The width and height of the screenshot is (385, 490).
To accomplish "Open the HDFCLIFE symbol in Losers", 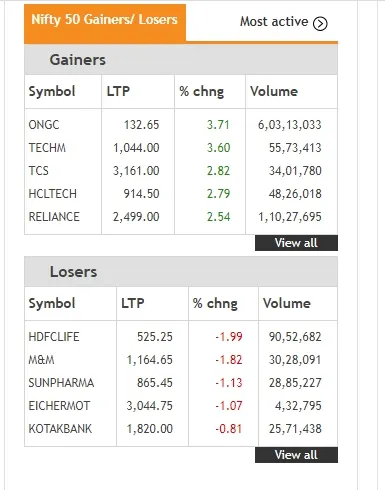I will tap(54, 337).
